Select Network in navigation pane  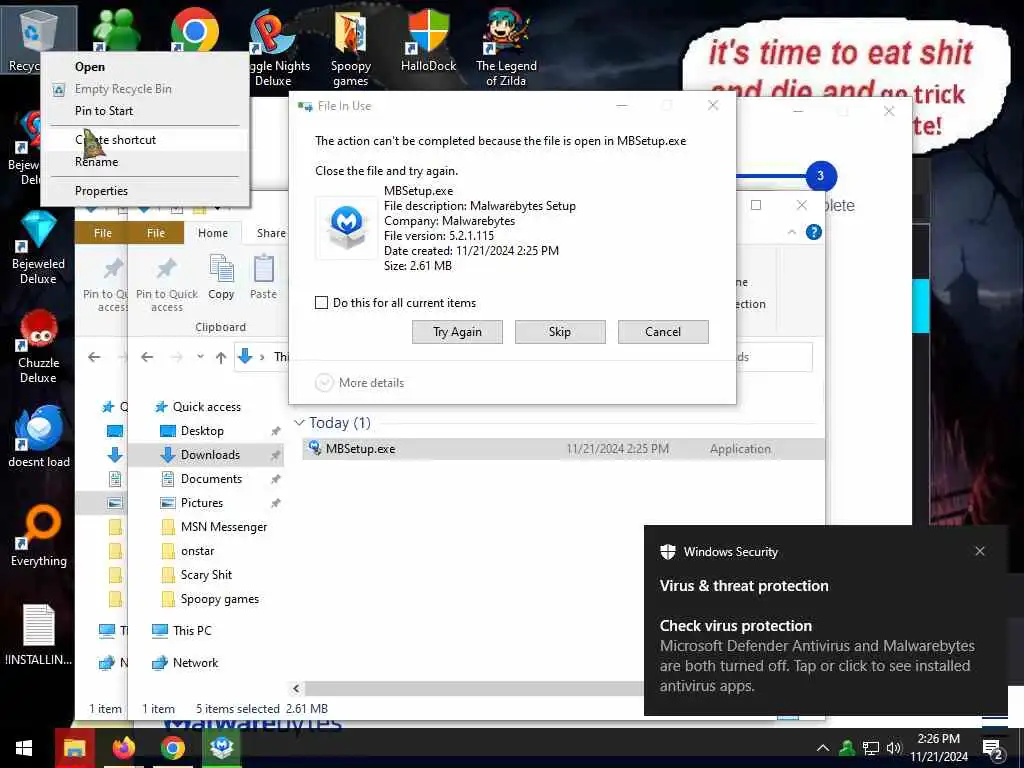point(195,663)
